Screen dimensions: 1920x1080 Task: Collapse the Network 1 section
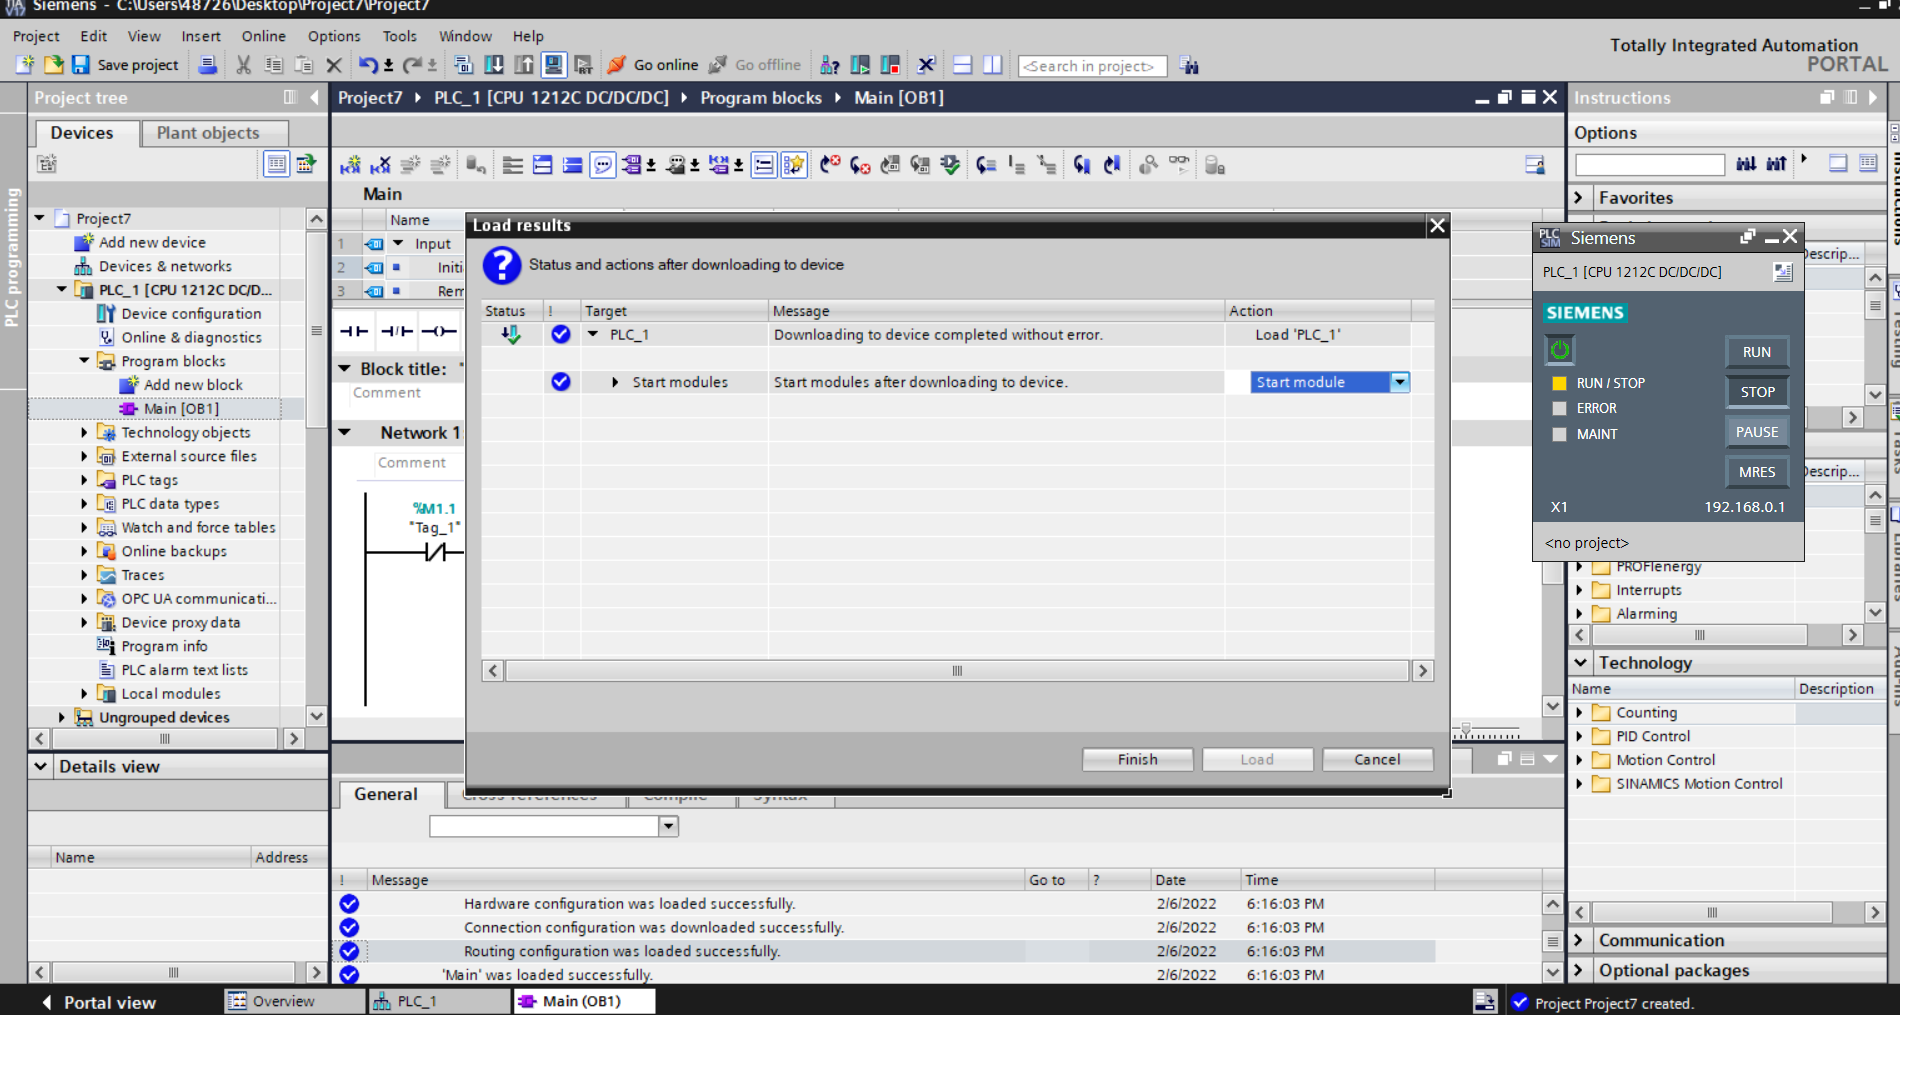click(x=345, y=433)
